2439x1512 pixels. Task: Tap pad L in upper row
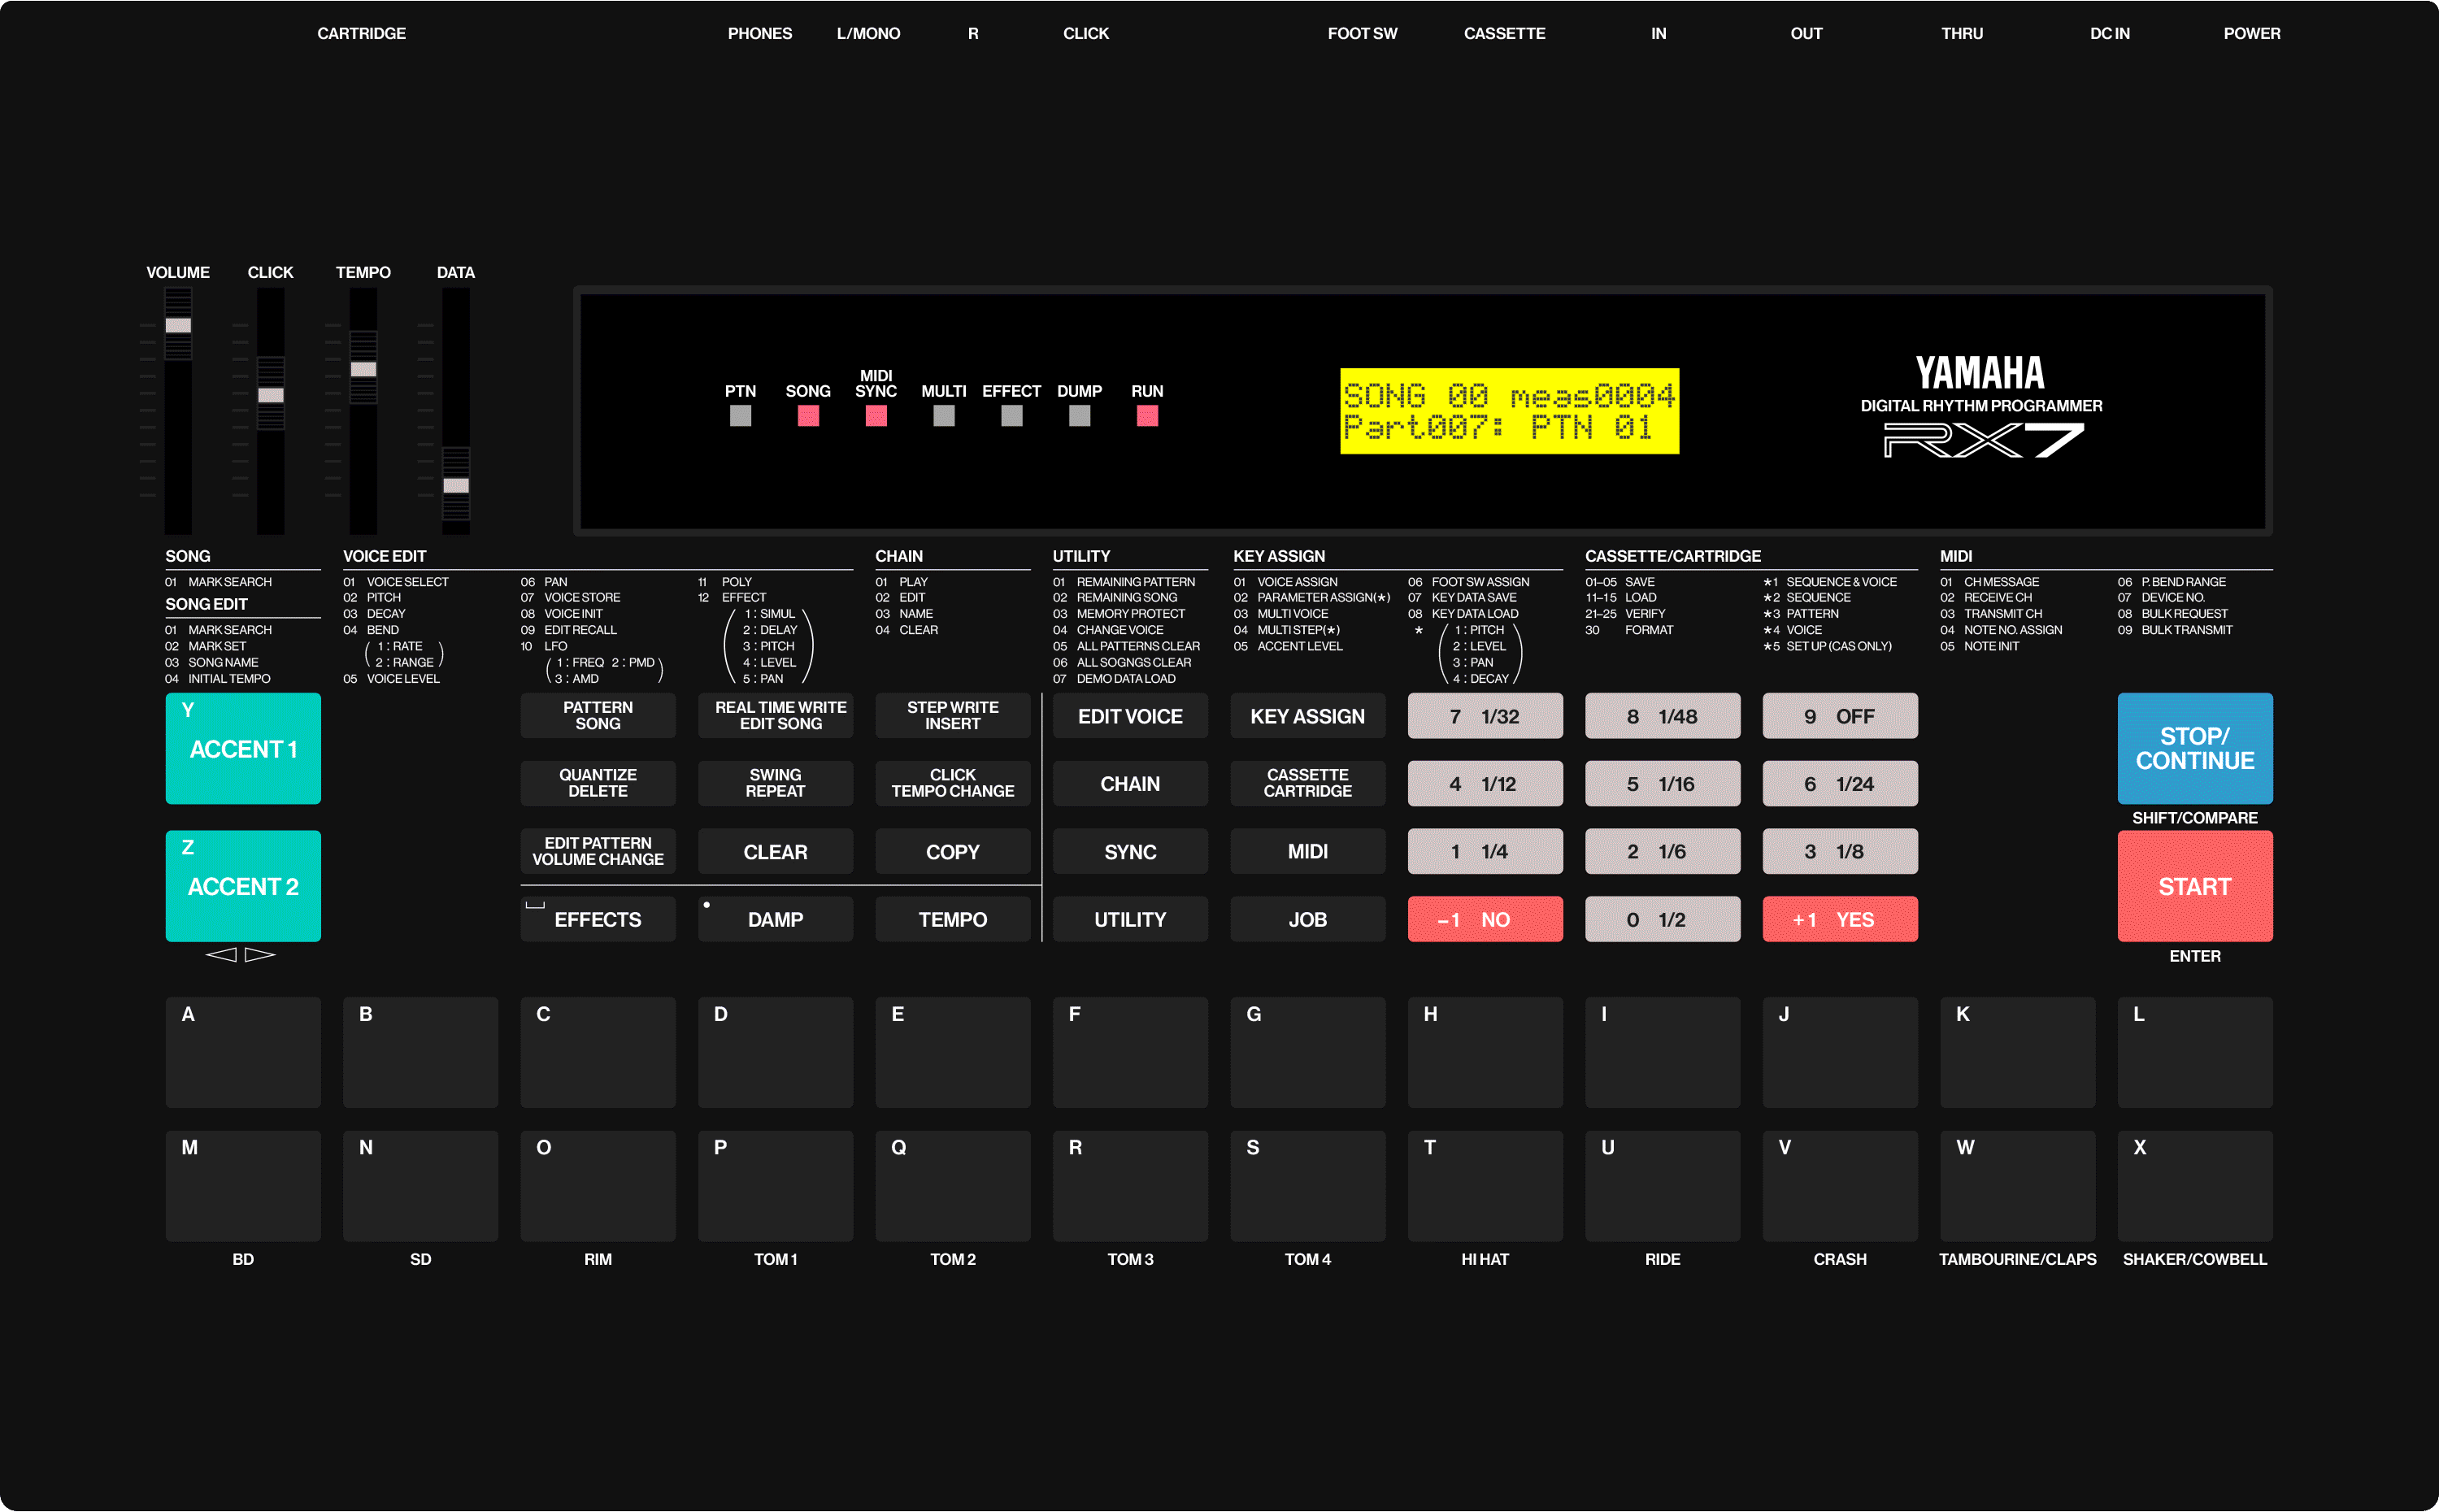[2195, 1052]
